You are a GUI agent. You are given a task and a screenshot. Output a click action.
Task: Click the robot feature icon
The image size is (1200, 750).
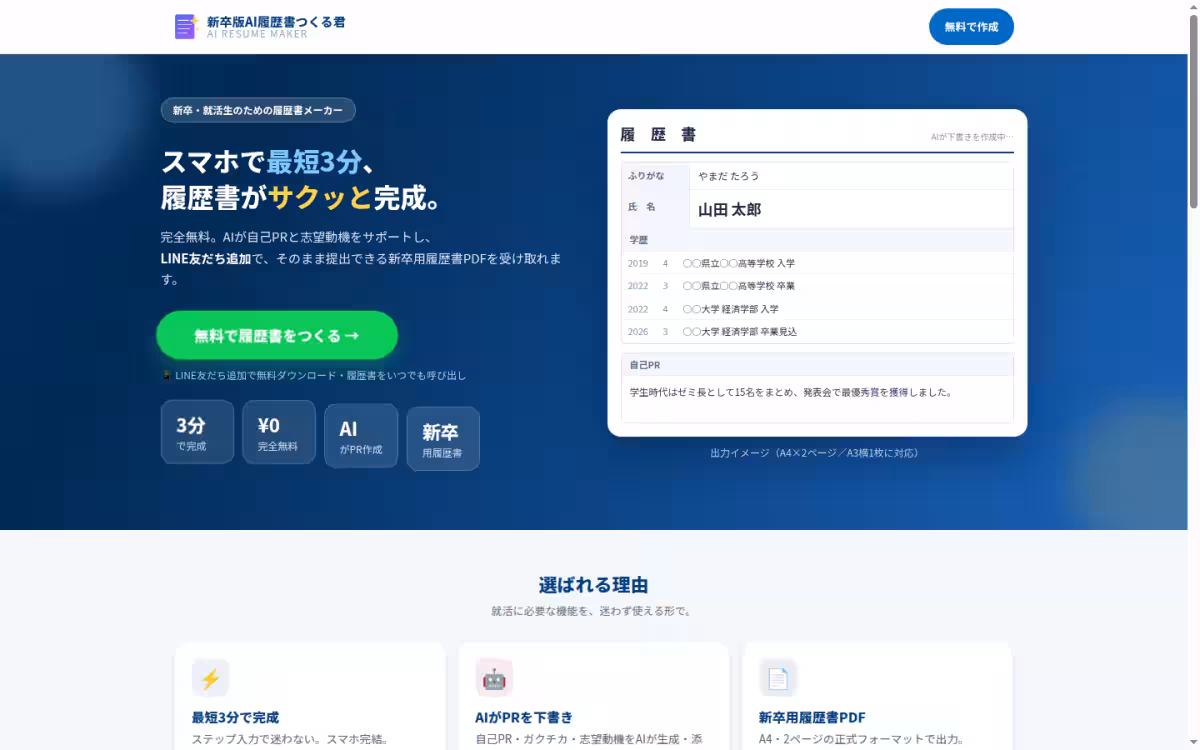(x=494, y=679)
